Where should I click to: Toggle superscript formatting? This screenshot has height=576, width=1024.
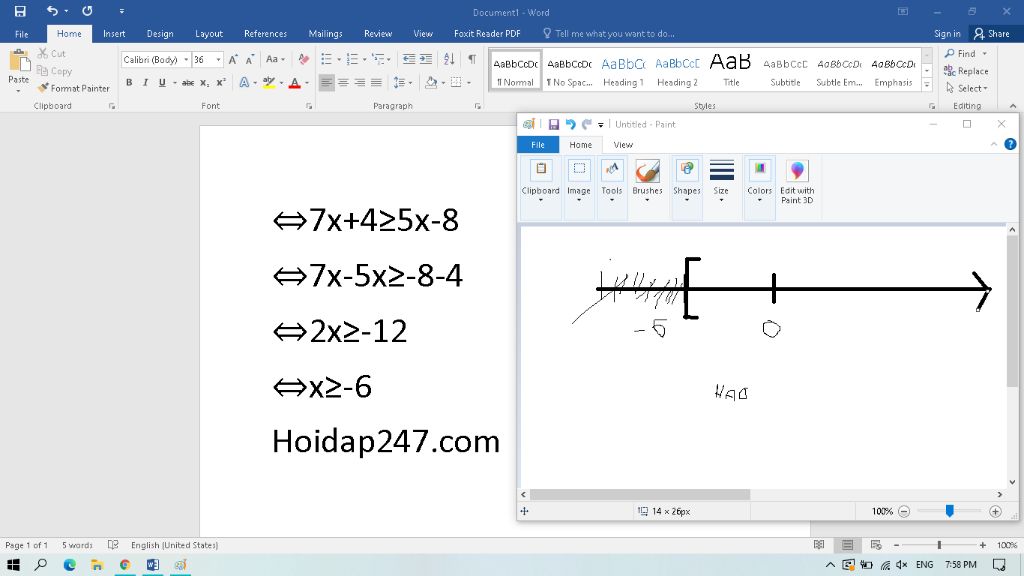pyautogui.click(x=221, y=82)
